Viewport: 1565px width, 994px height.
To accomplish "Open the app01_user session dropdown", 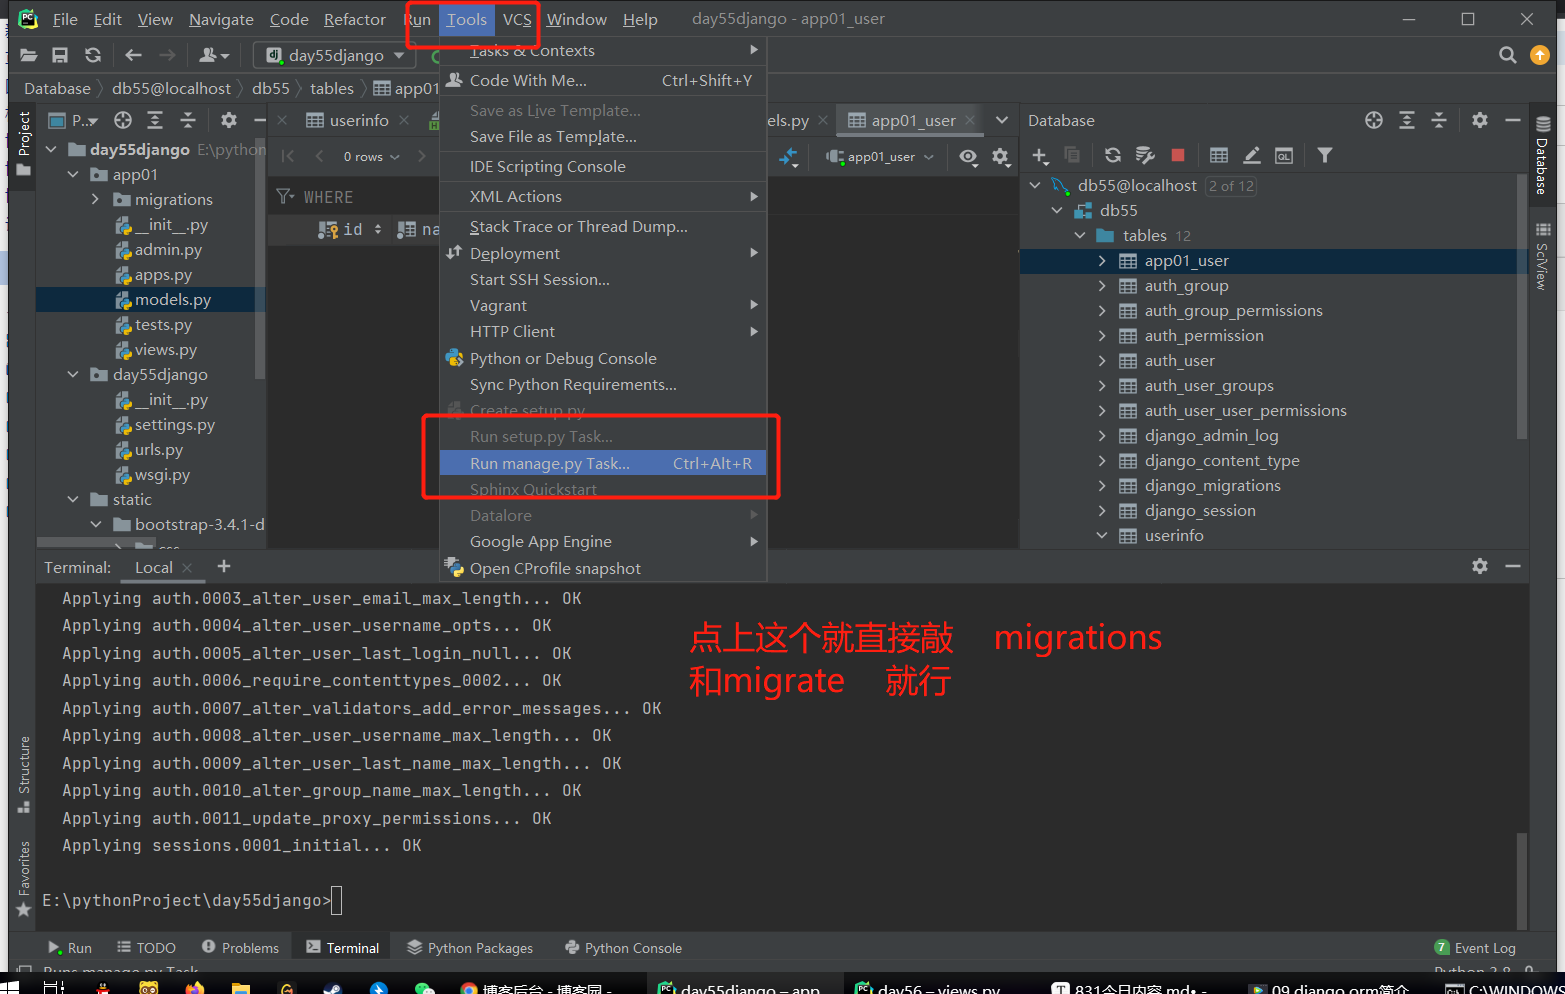I will (880, 156).
